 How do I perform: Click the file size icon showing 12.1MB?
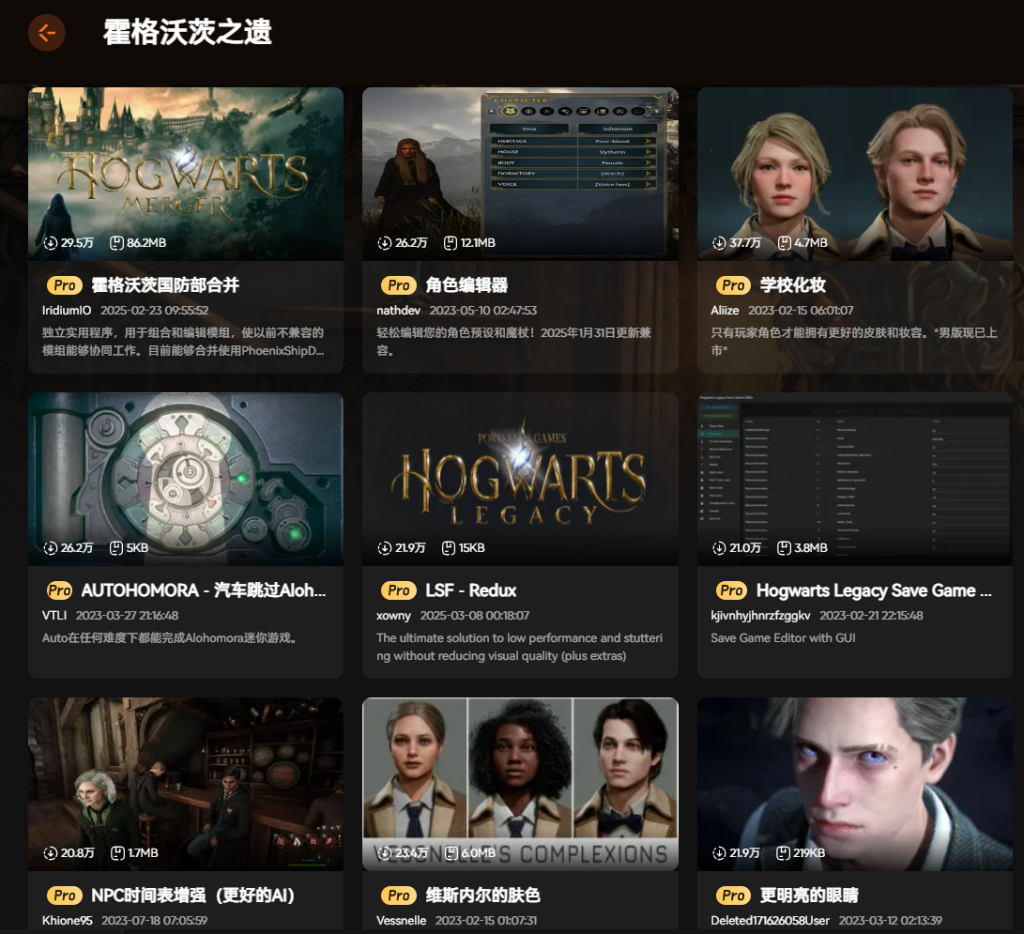click(450, 243)
